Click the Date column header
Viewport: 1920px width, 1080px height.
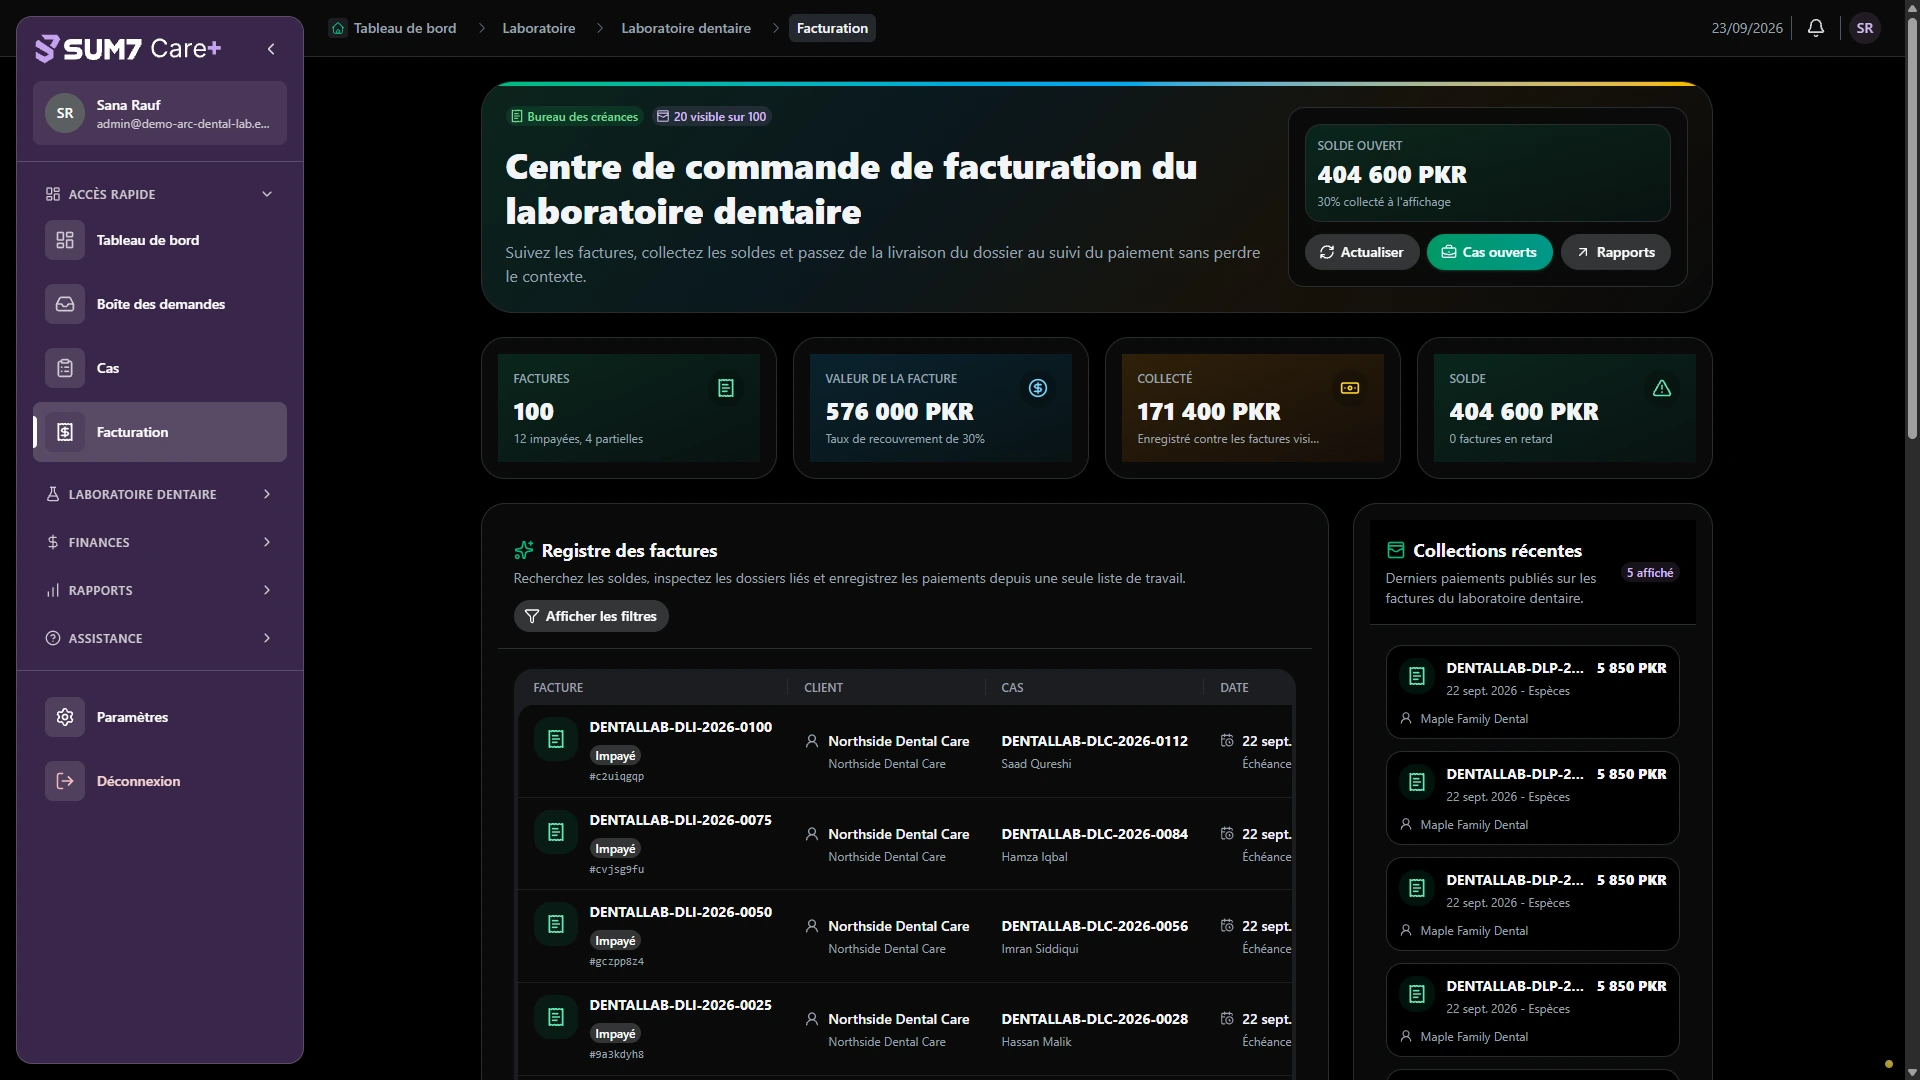point(1234,688)
